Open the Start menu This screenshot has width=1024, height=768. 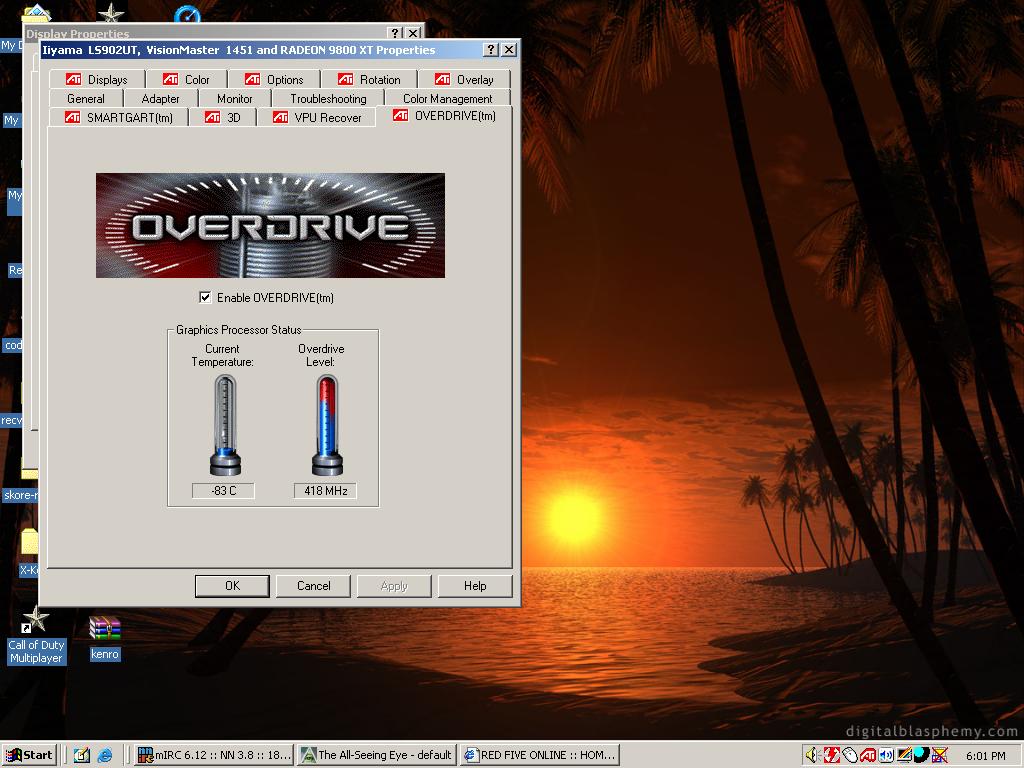[29, 755]
